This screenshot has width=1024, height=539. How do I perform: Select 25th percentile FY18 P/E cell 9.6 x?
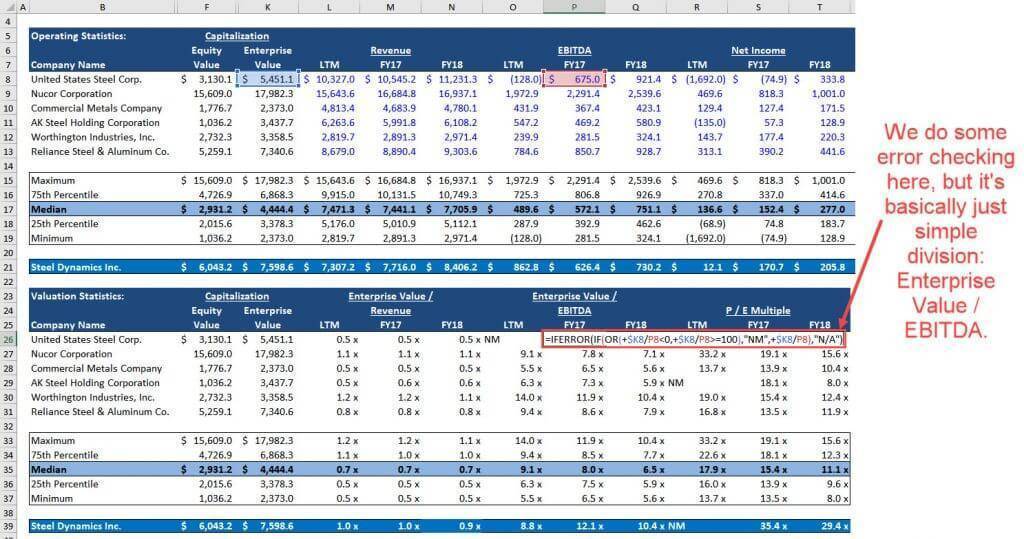820,484
